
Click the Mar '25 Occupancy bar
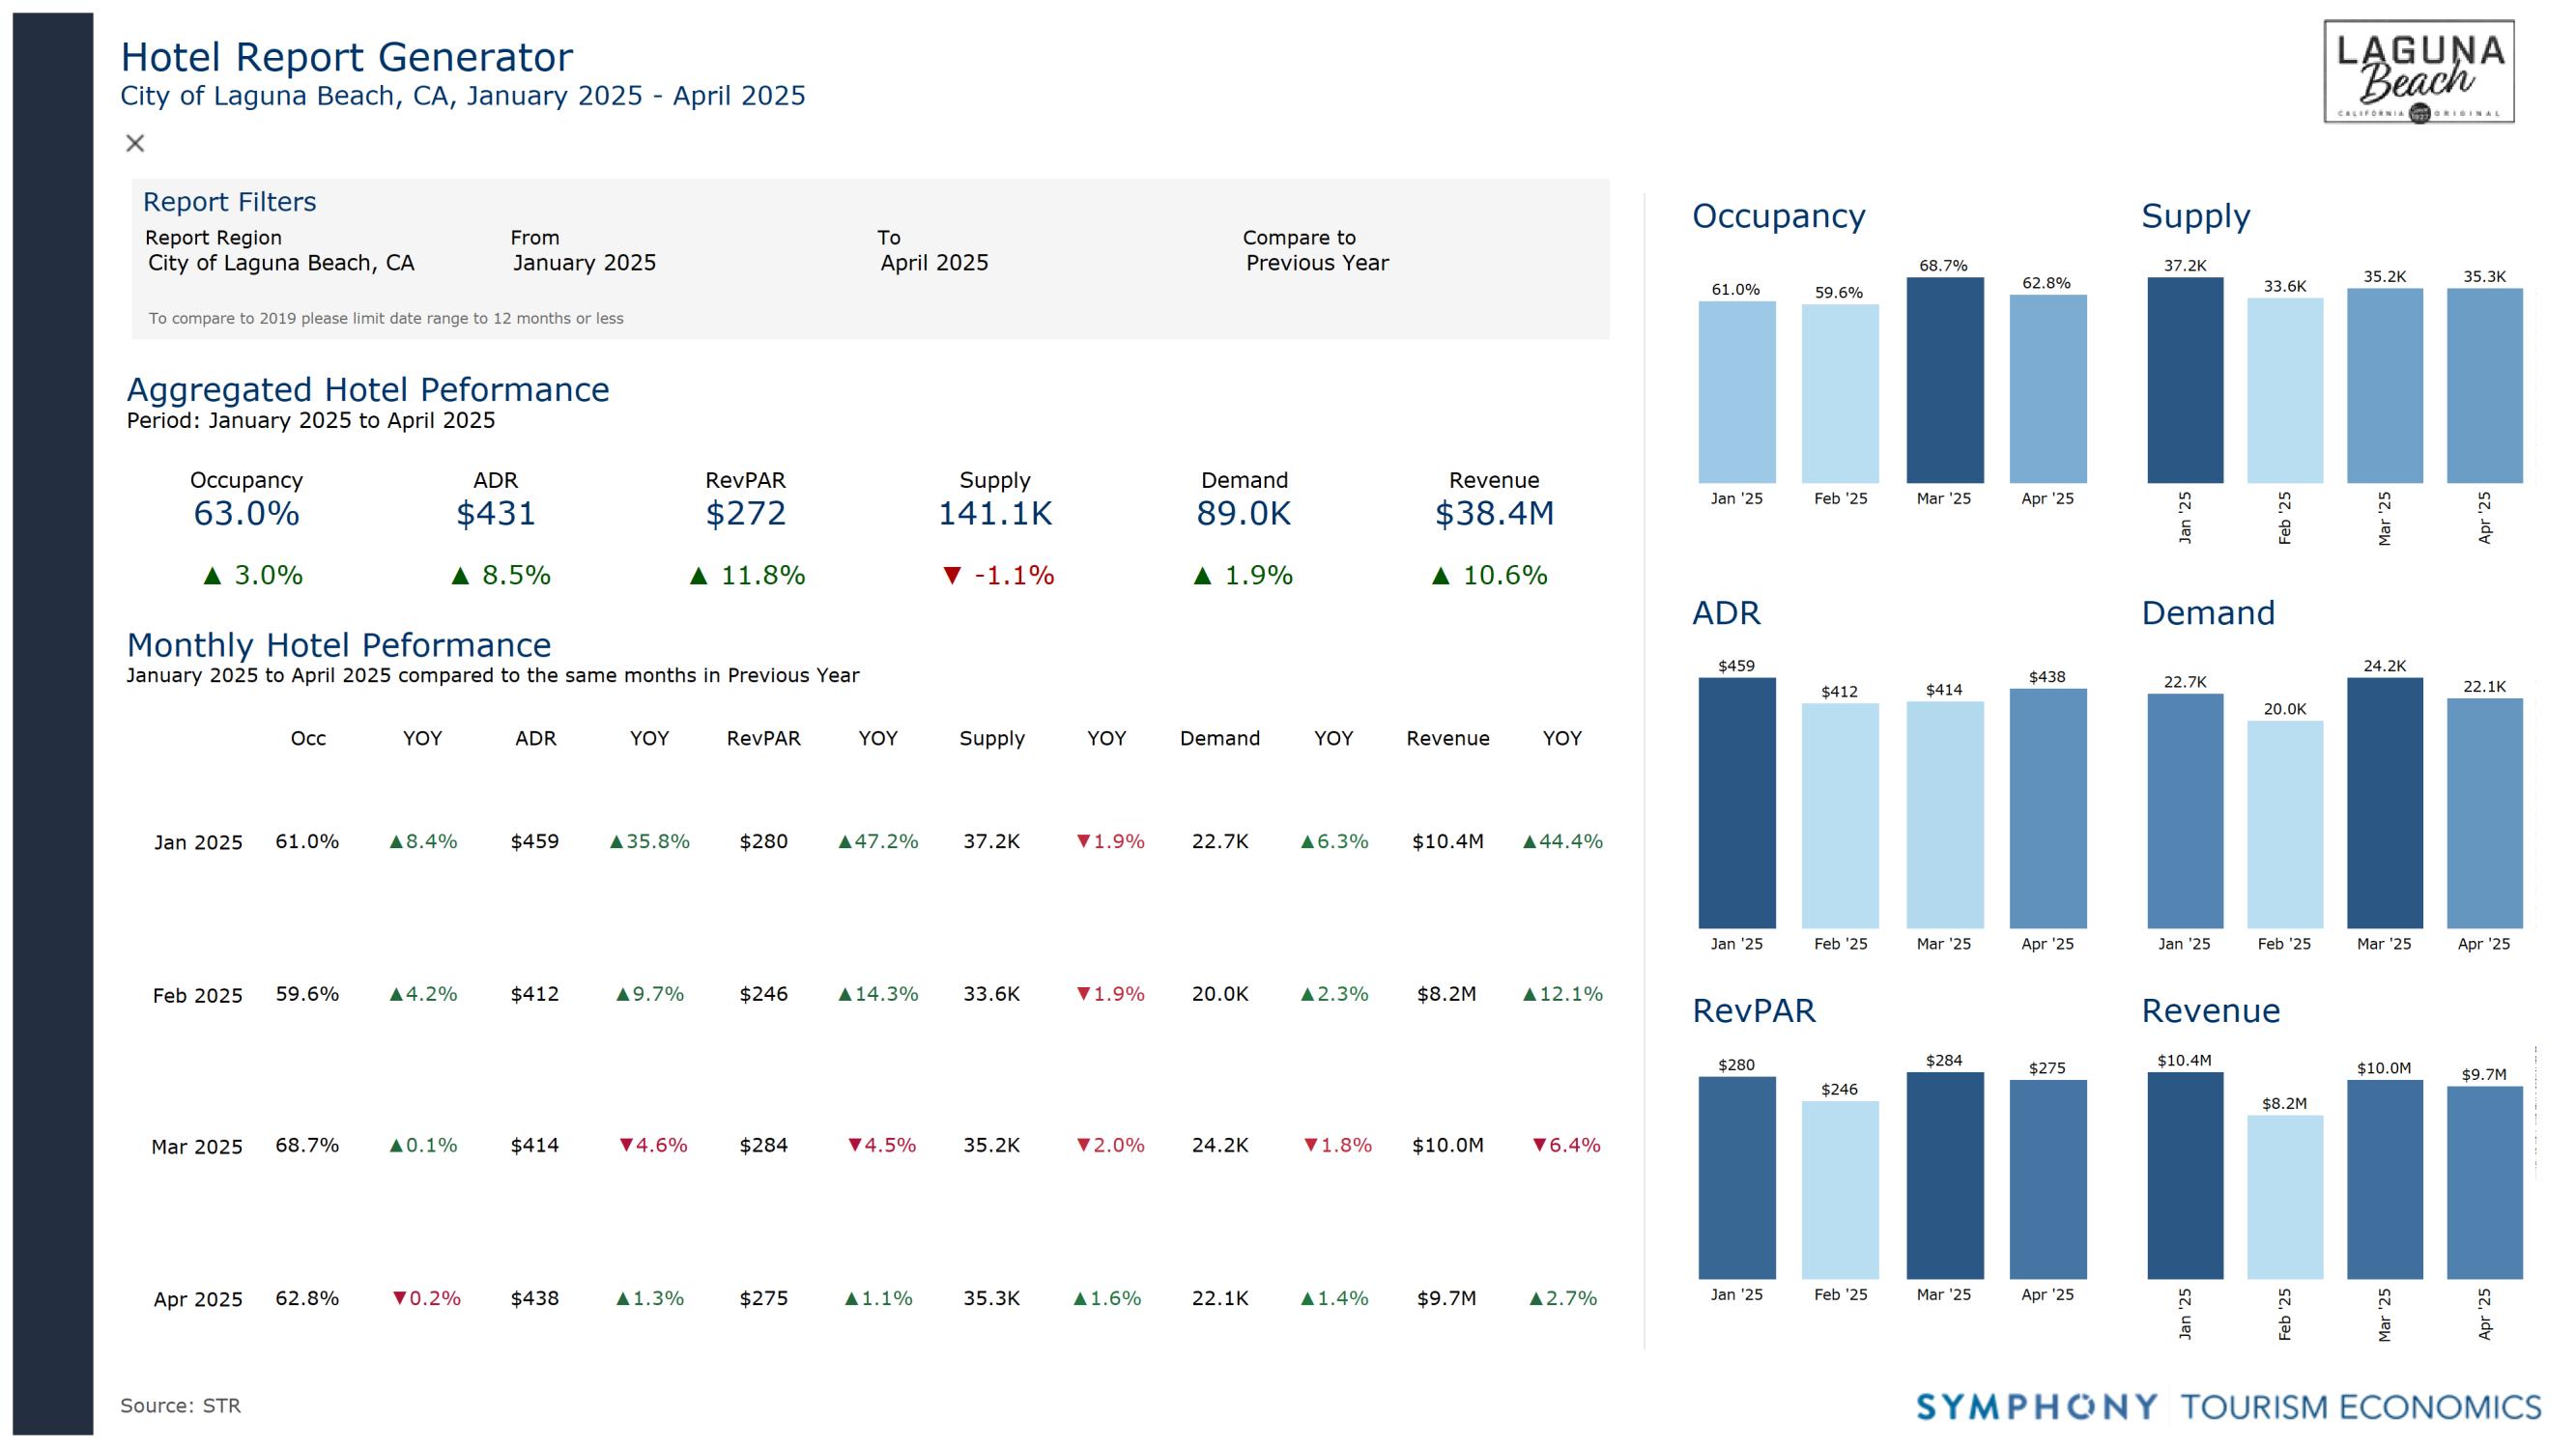[x=1943, y=380]
